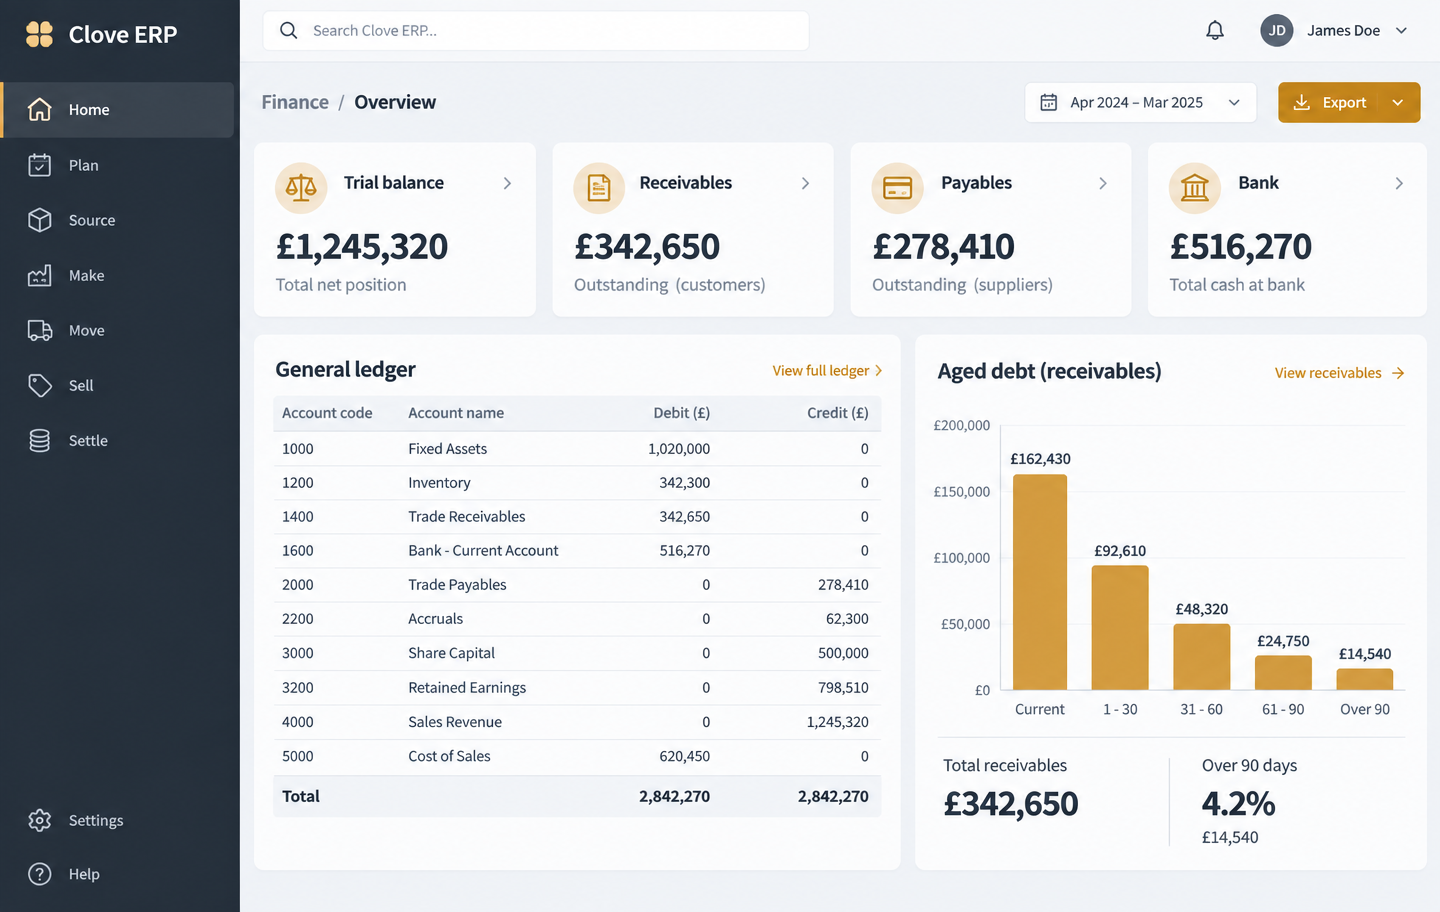Open the James Doe account menu chevron
The height and width of the screenshot is (912, 1440).
tap(1402, 31)
